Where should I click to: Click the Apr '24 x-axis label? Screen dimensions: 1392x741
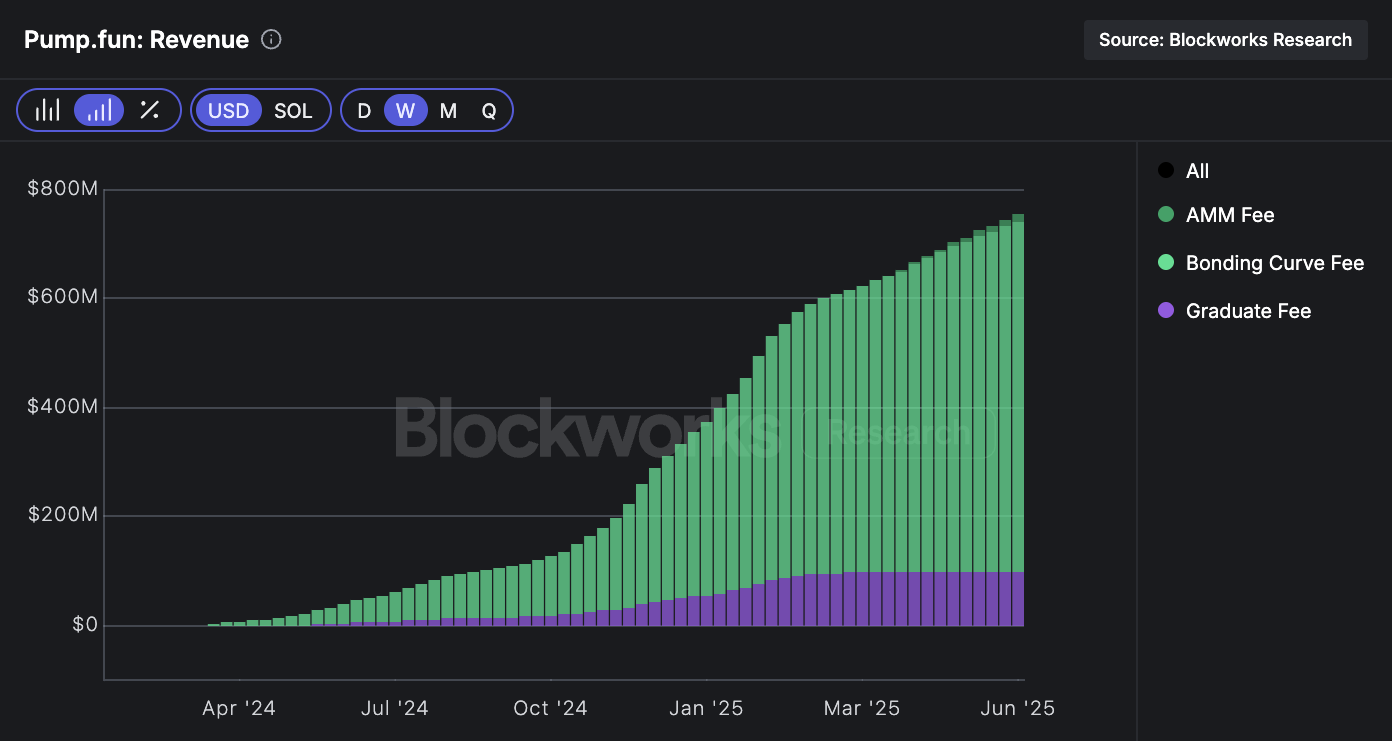(x=238, y=708)
